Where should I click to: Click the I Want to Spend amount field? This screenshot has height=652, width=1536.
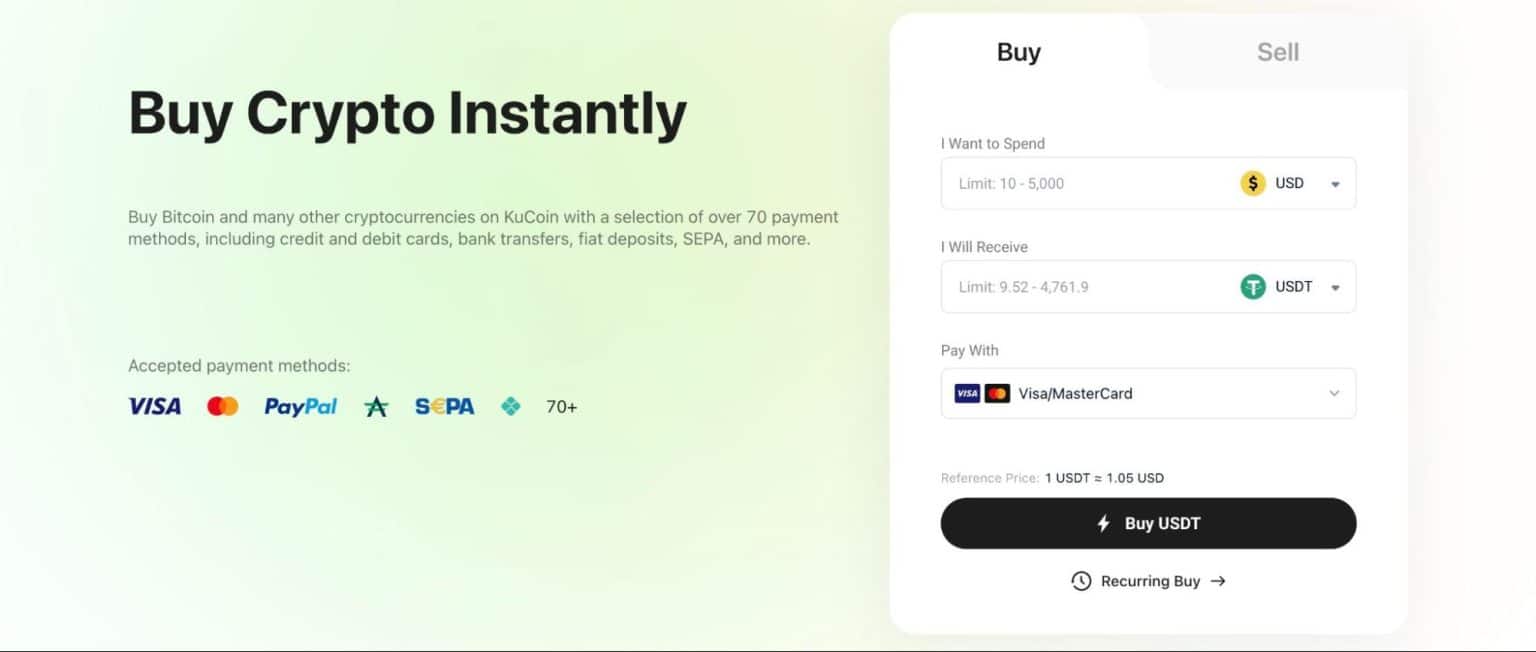(x=1060, y=183)
